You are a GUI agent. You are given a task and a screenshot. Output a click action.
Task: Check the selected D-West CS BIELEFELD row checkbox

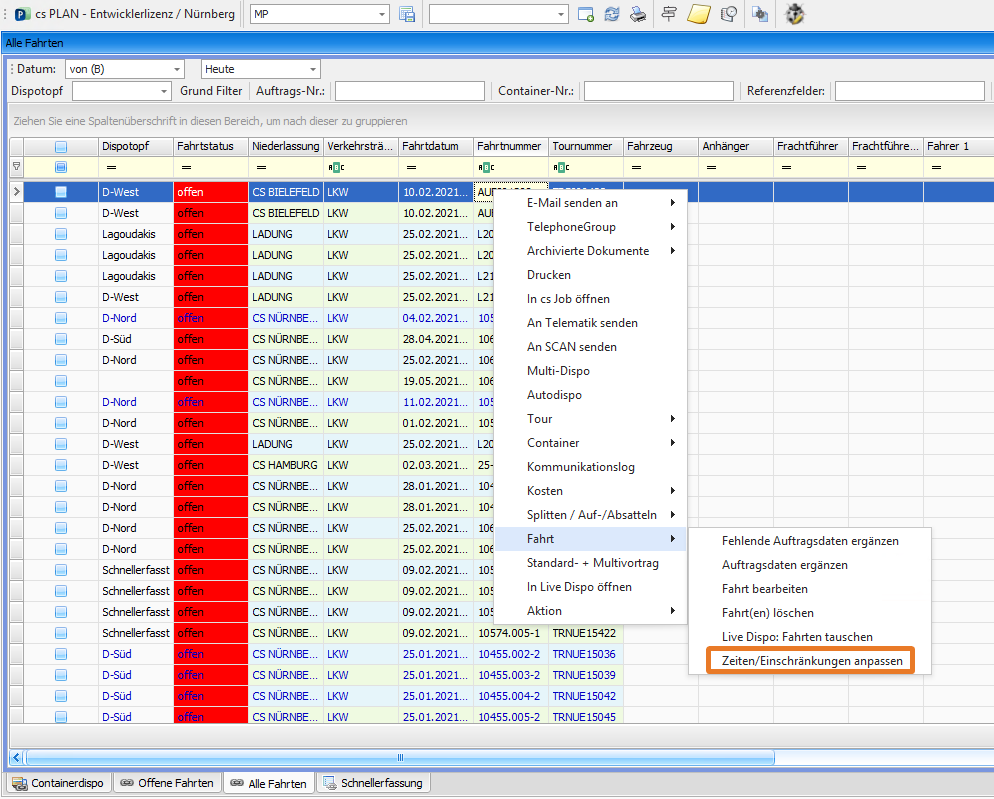[61, 191]
